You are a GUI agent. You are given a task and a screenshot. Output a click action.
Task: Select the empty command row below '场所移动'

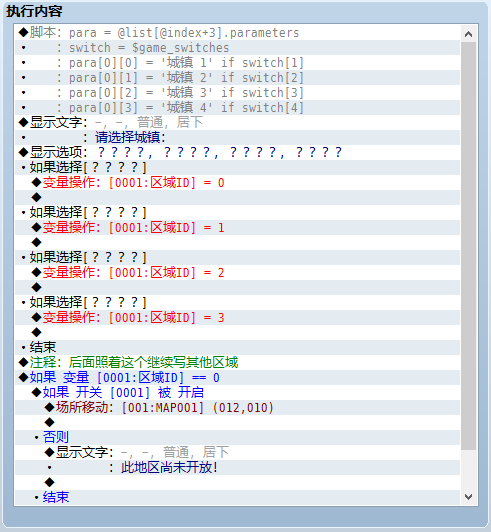point(238,422)
